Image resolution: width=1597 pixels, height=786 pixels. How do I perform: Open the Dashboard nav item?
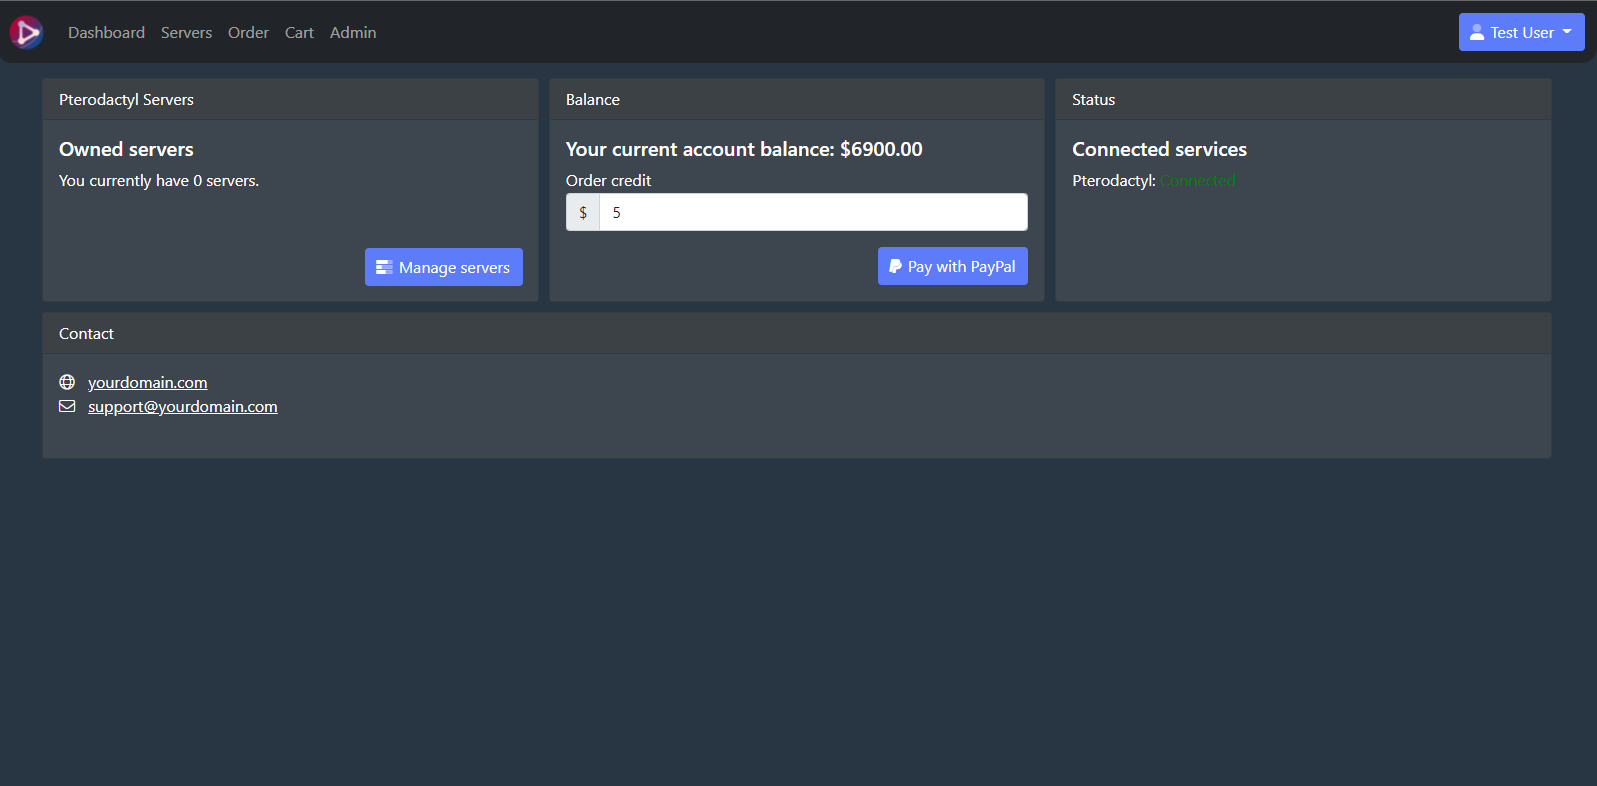tap(106, 32)
